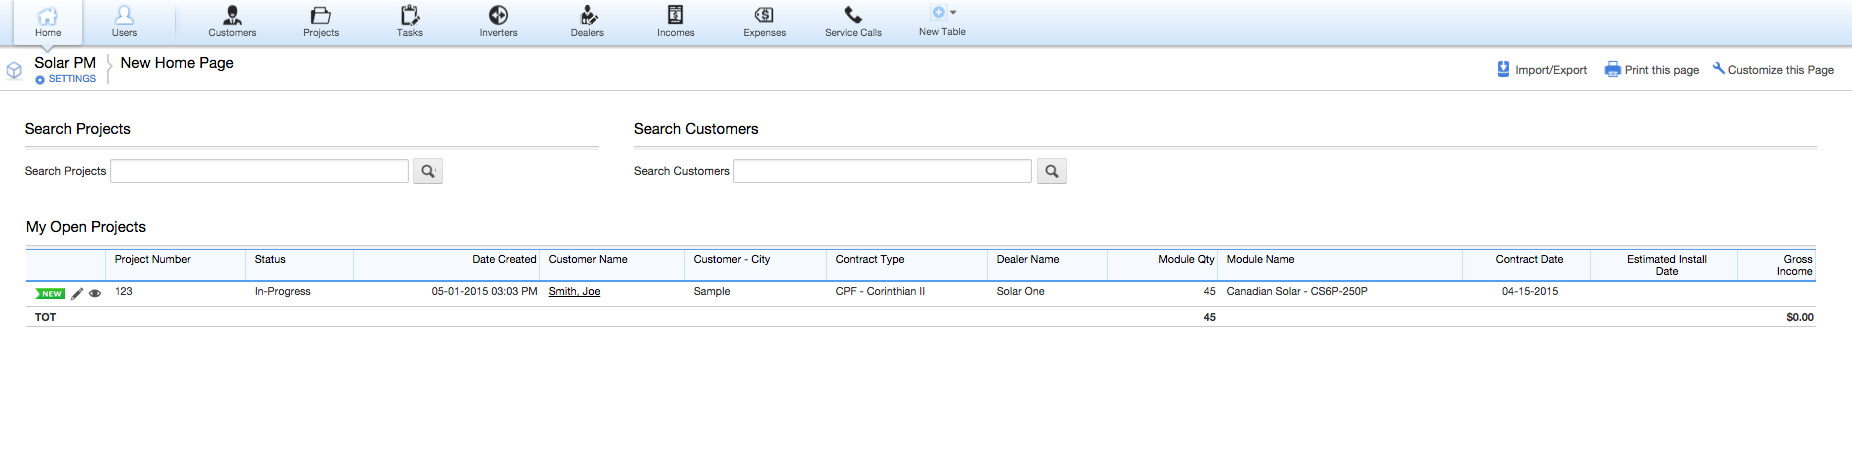Sort by Project Number column
The image size is (1852, 459).
pyautogui.click(x=152, y=259)
